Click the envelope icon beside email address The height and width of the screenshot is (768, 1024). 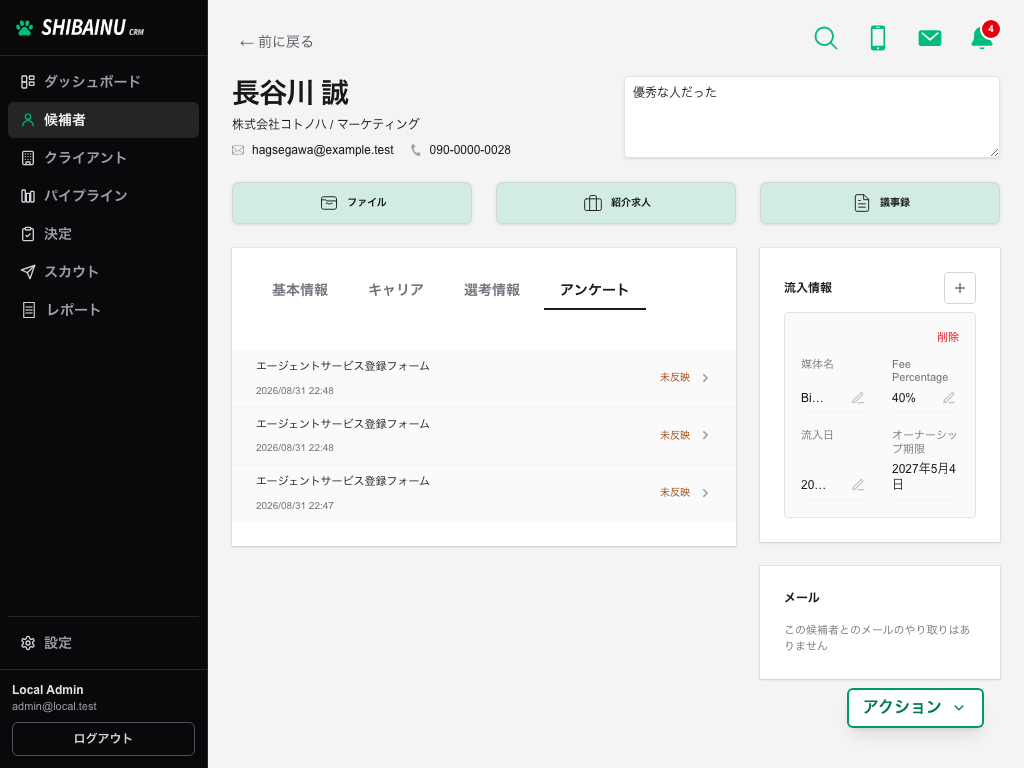pyautogui.click(x=238, y=150)
